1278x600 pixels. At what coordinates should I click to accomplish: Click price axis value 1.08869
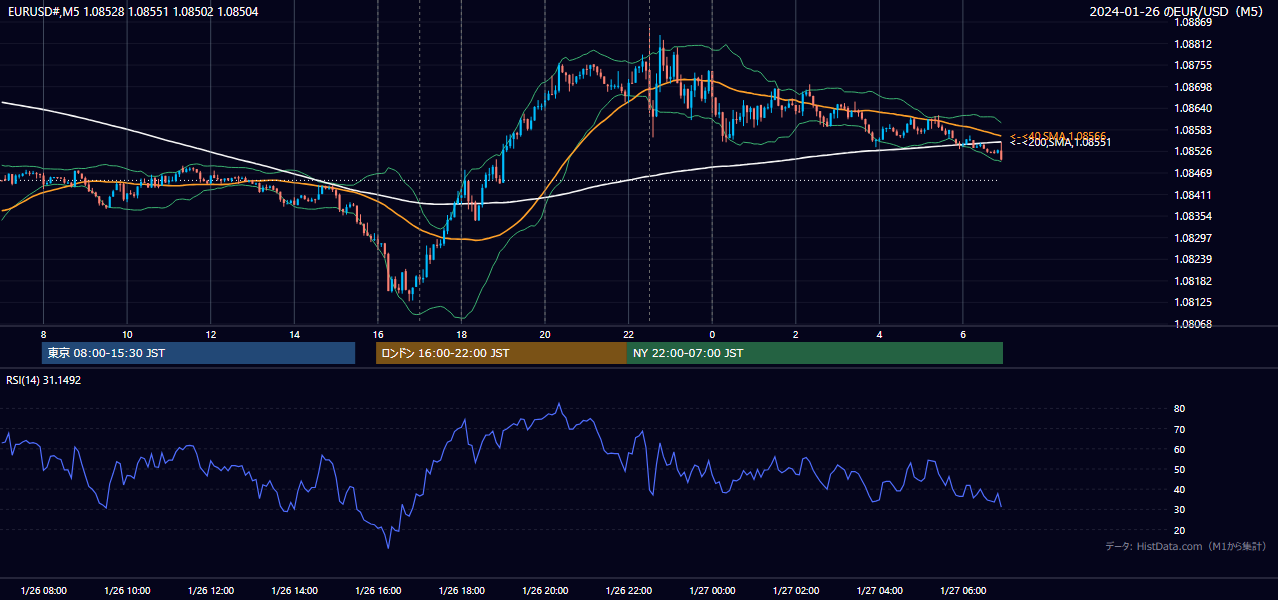tap(1194, 22)
